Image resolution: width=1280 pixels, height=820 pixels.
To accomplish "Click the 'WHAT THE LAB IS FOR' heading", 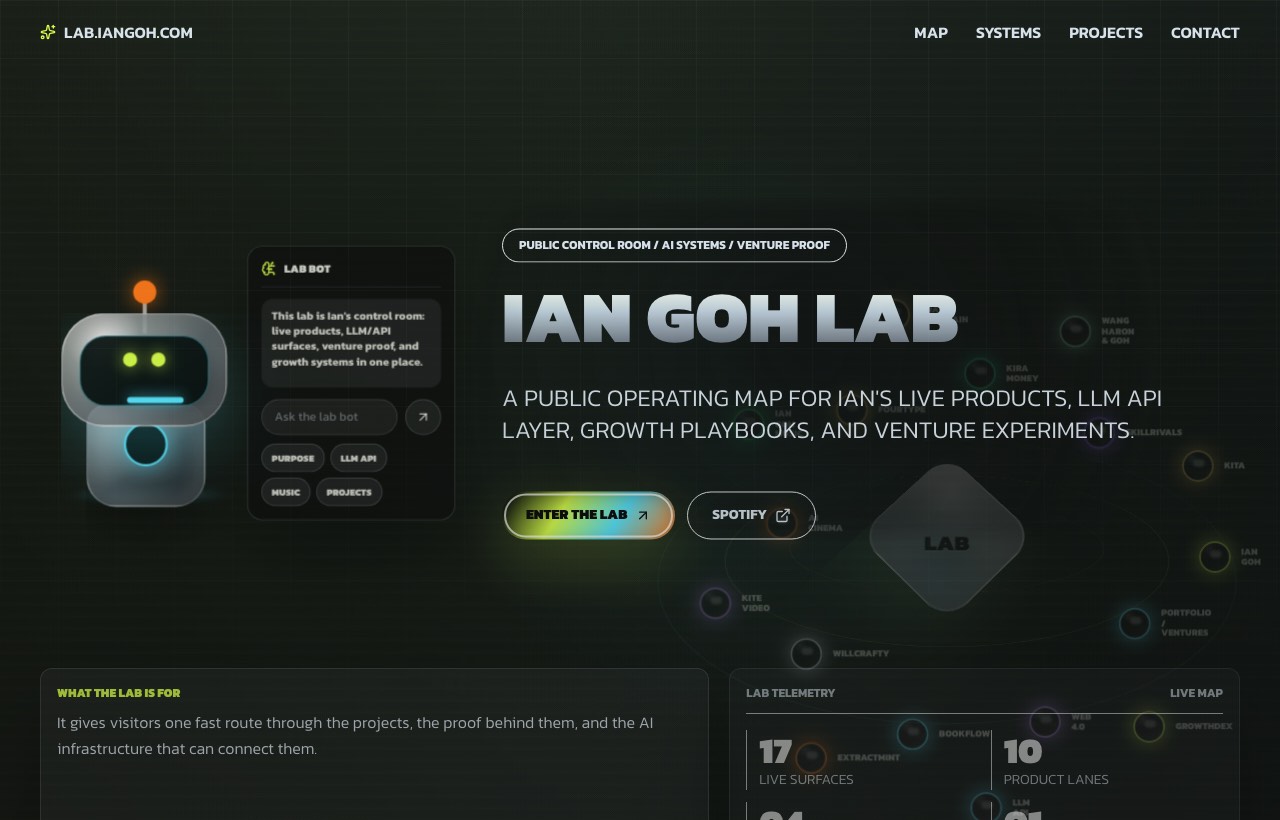I will click(x=118, y=693).
